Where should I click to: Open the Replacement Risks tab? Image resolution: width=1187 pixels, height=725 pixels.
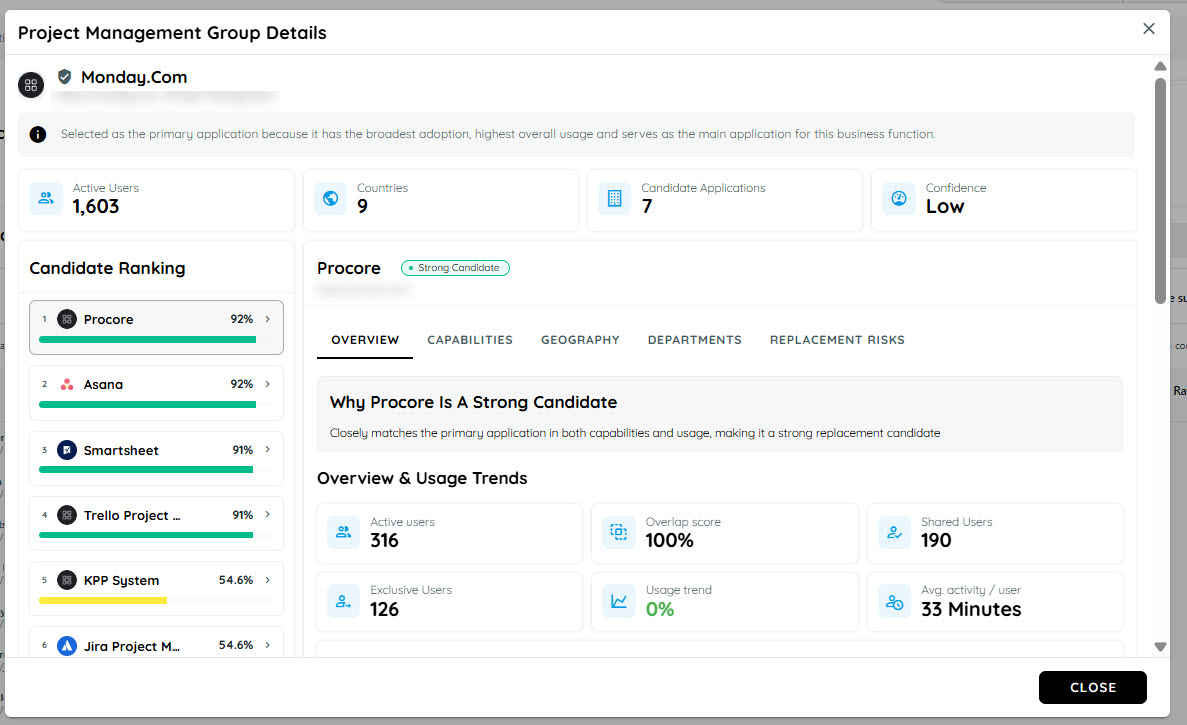tap(837, 340)
